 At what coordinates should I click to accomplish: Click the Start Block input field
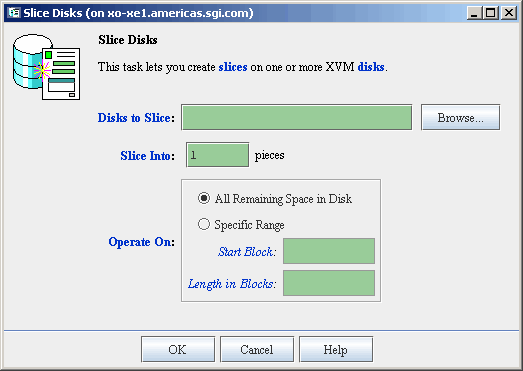329,251
